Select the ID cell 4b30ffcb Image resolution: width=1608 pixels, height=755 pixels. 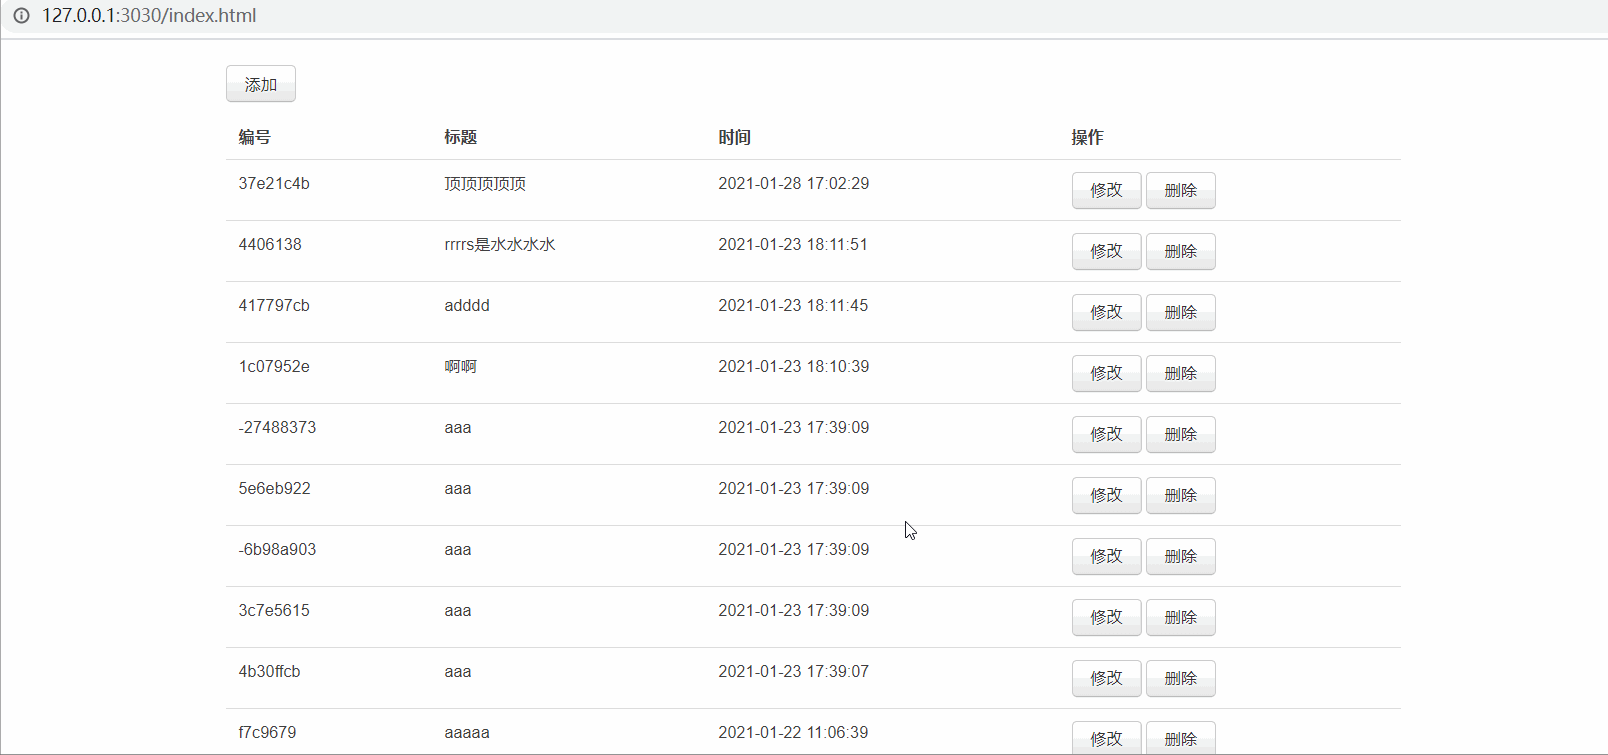tap(269, 672)
